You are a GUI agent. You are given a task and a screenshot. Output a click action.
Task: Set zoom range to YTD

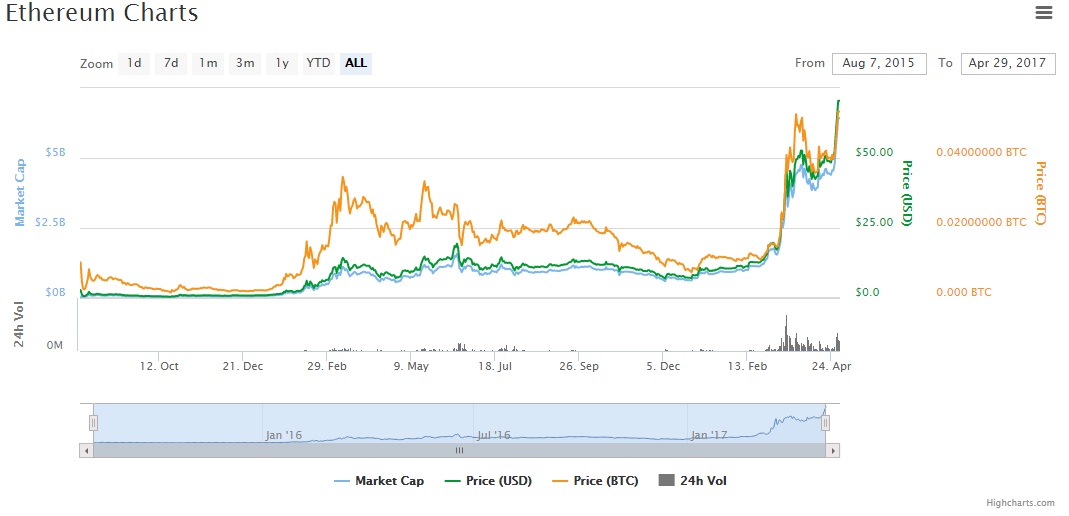[x=318, y=63]
